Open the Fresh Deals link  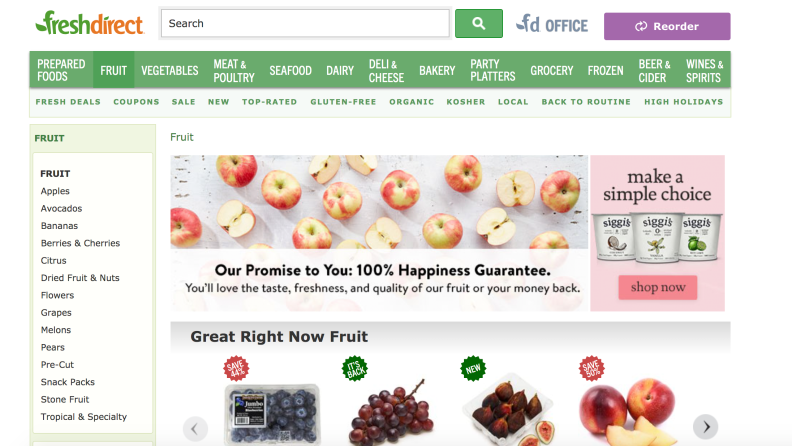(68, 102)
